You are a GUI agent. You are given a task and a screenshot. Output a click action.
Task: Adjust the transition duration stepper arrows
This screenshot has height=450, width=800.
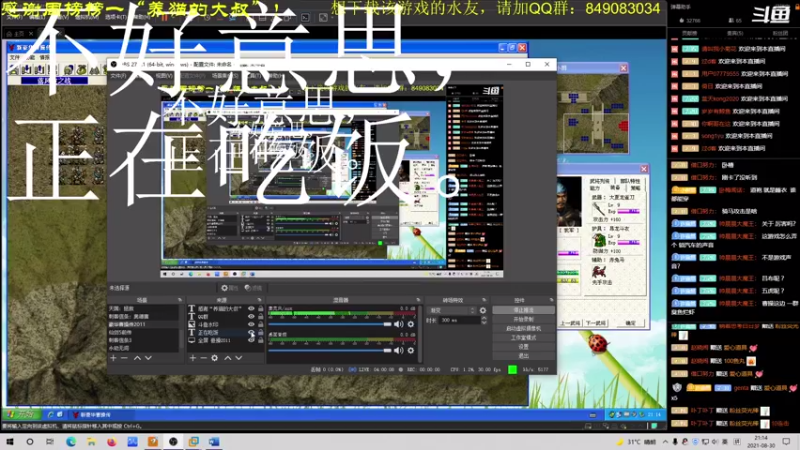[x=484, y=320]
